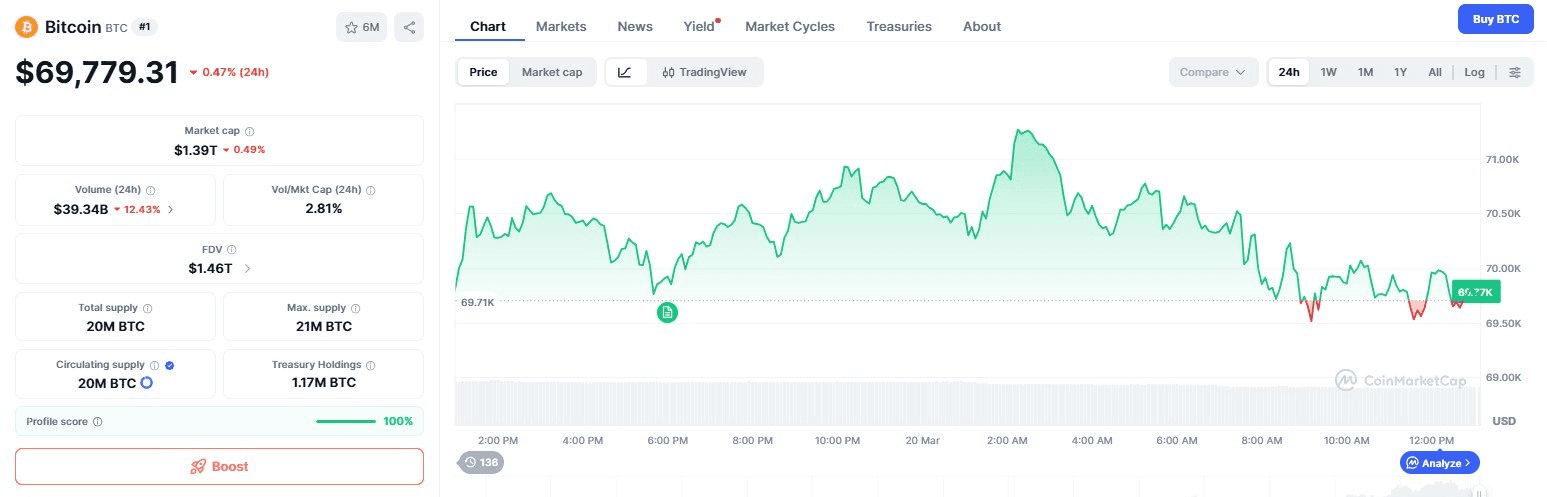Click the line chart type icon
The width and height of the screenshot is (1547, 497).
(625, 72)
